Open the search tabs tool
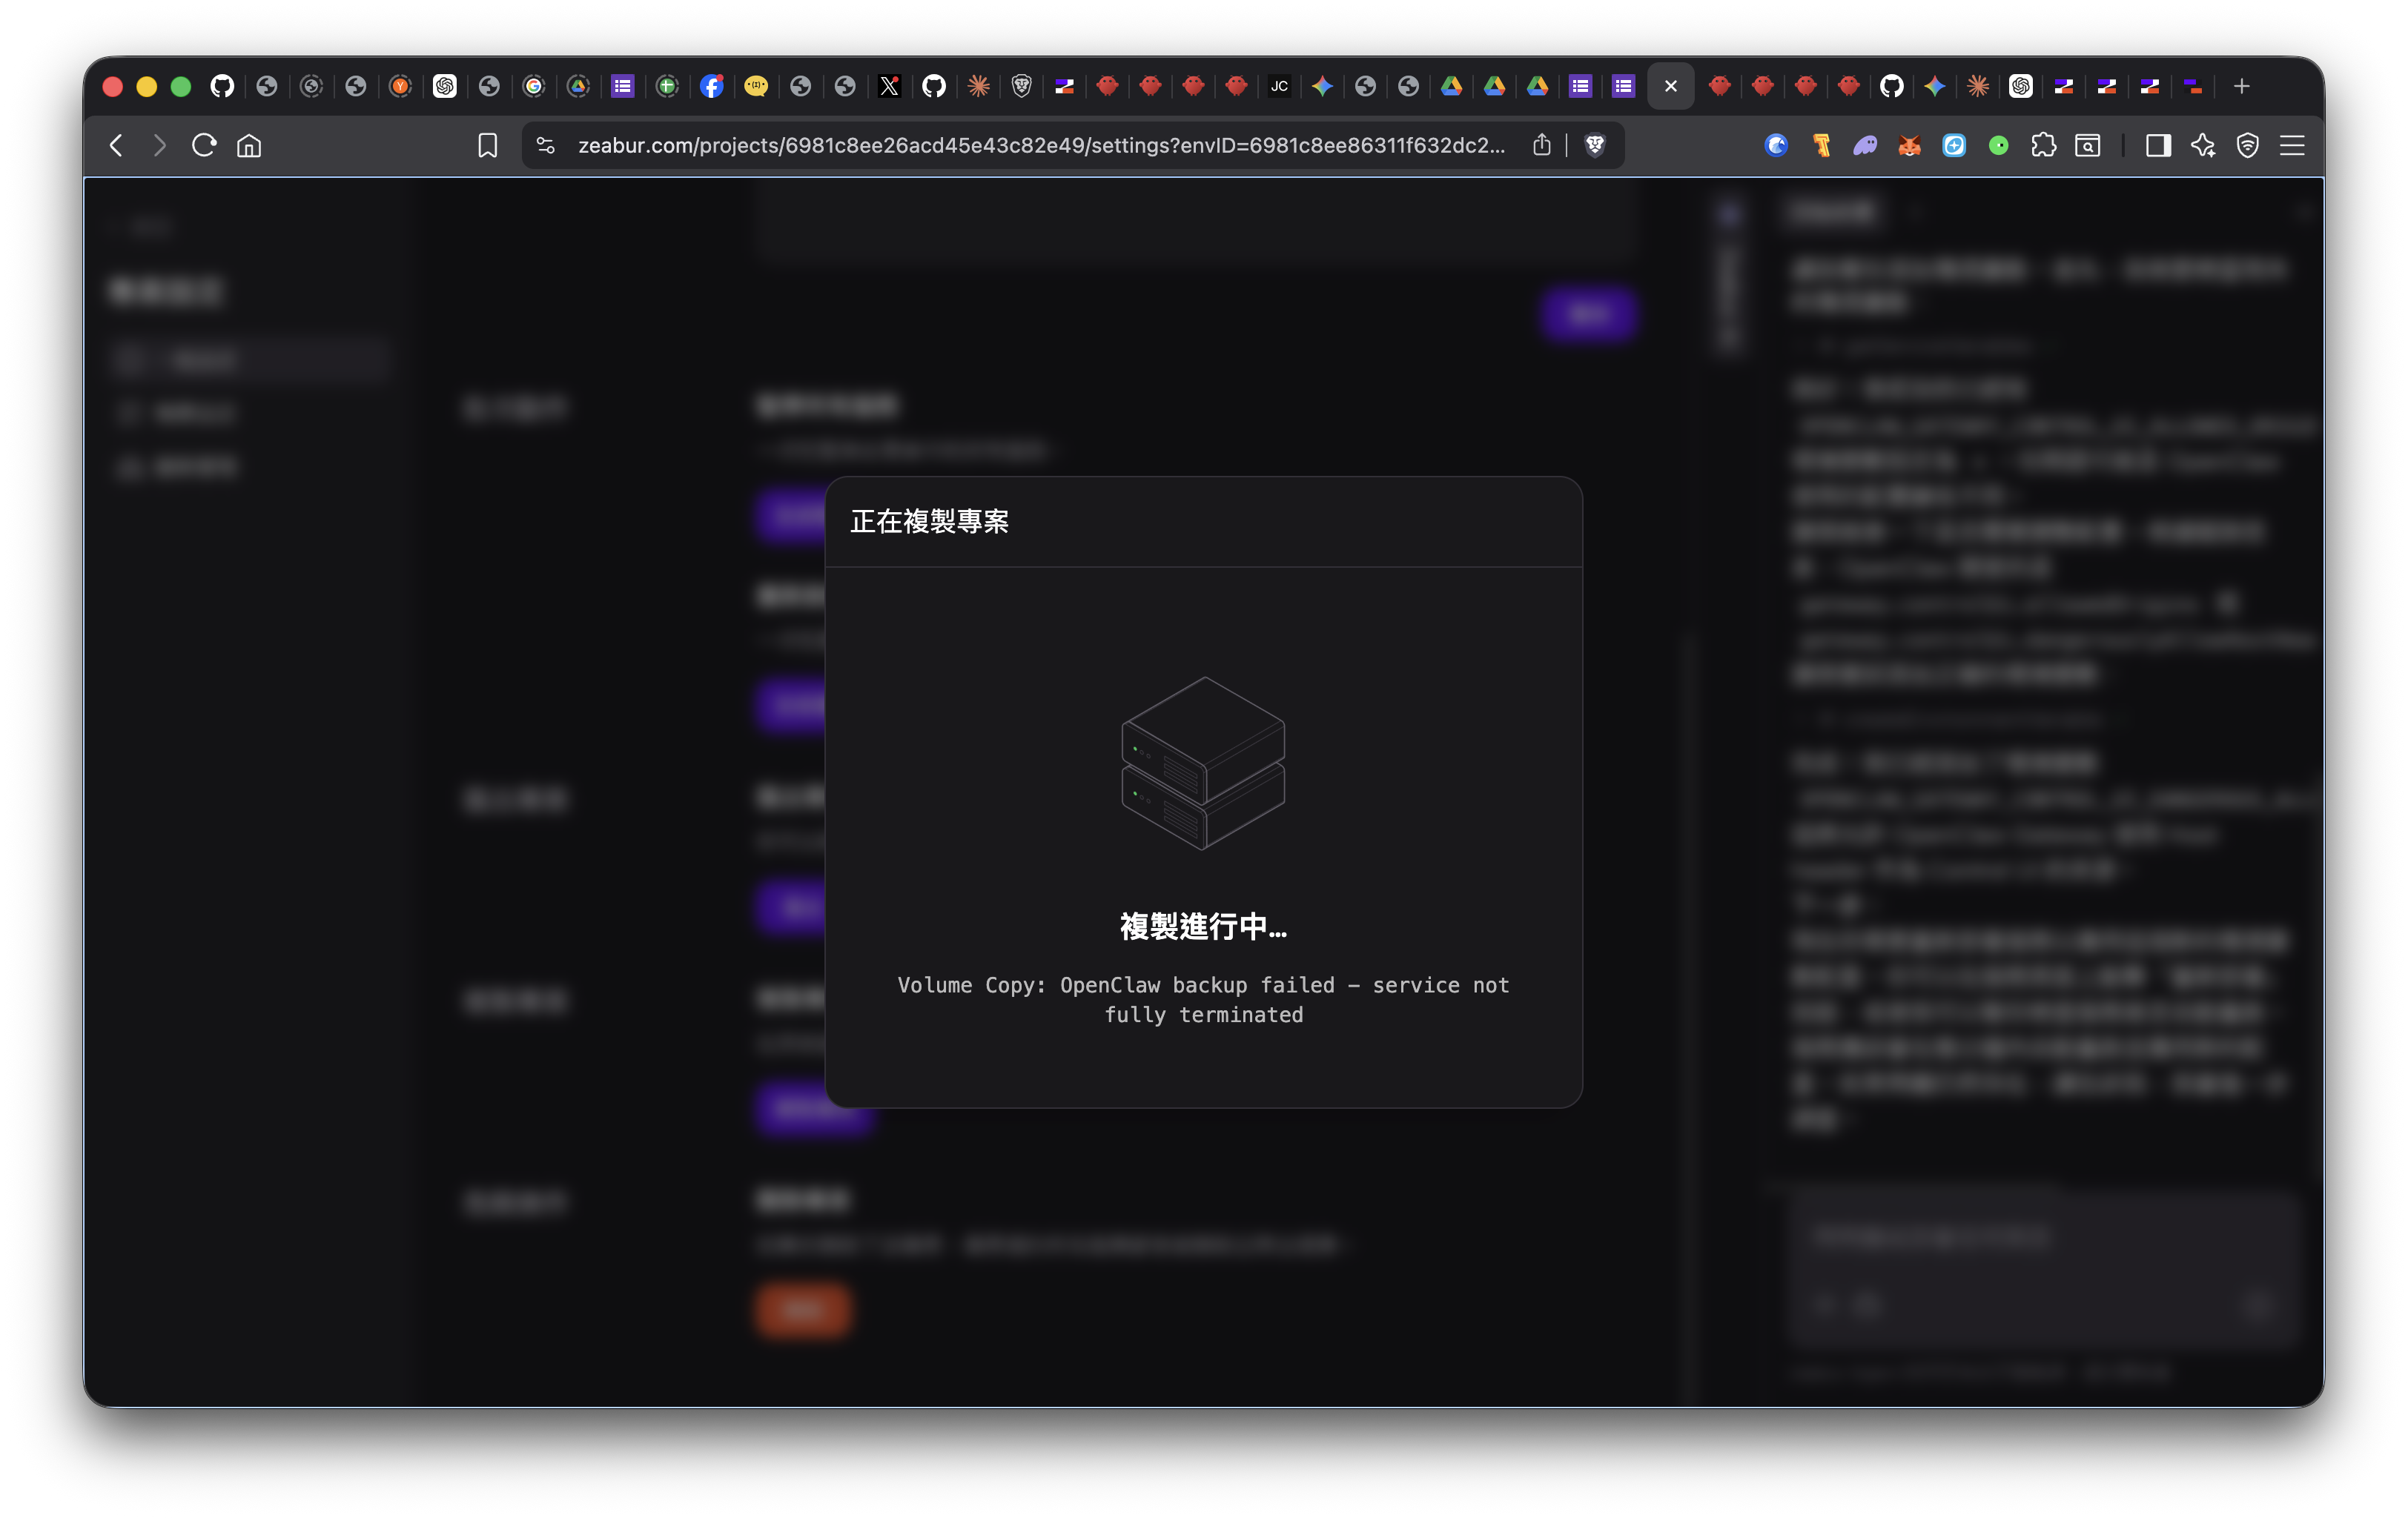 2089,146
